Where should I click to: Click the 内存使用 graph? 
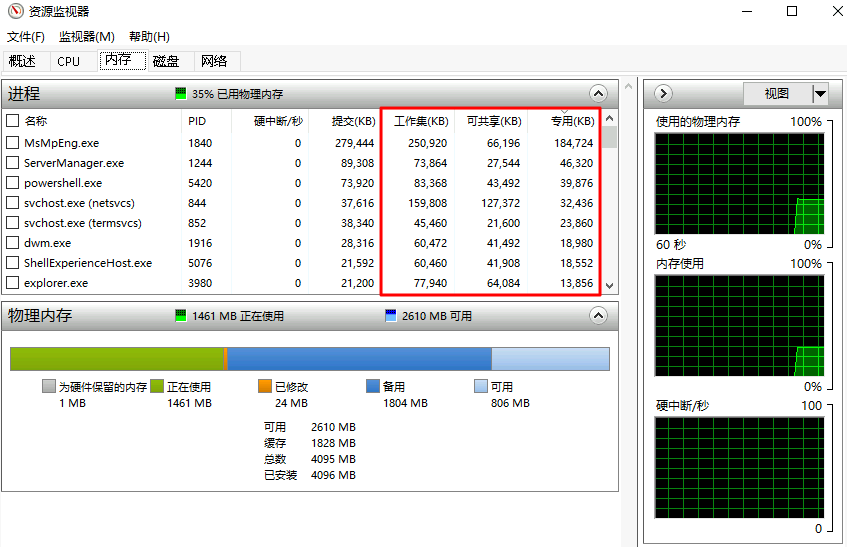[x=740, y=326]
